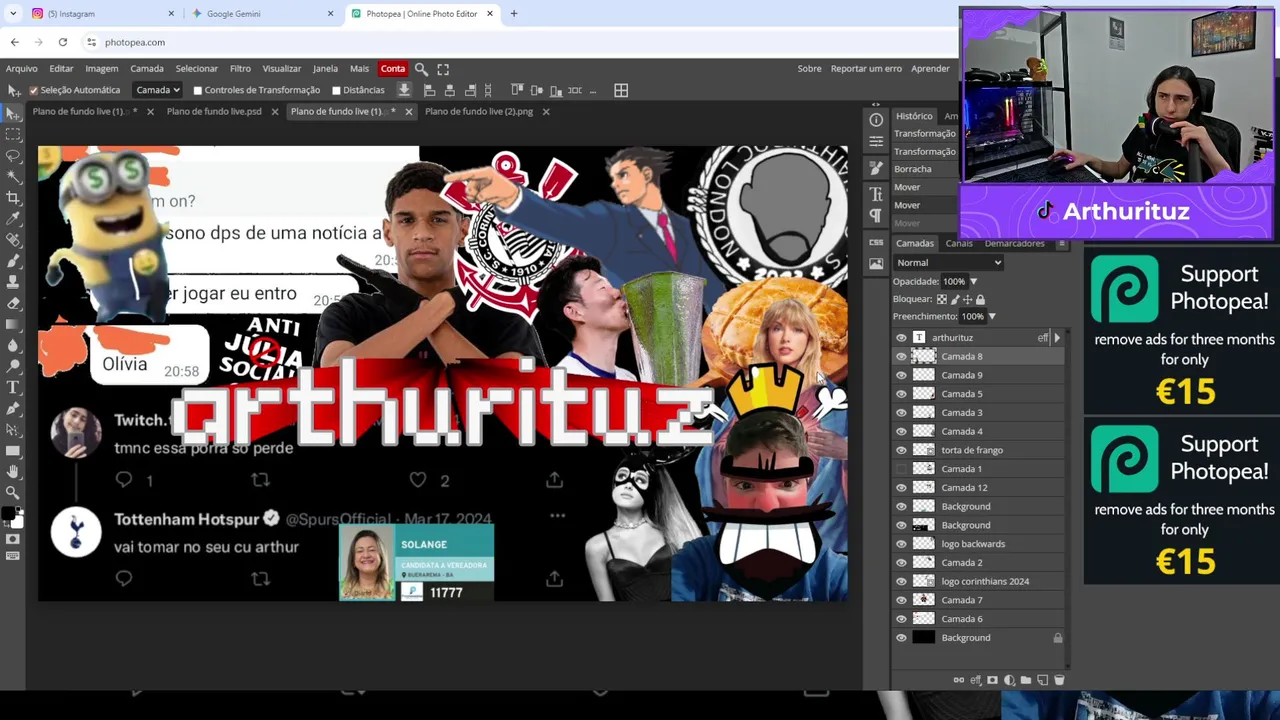Select the Eraser tool

(13, 302)
